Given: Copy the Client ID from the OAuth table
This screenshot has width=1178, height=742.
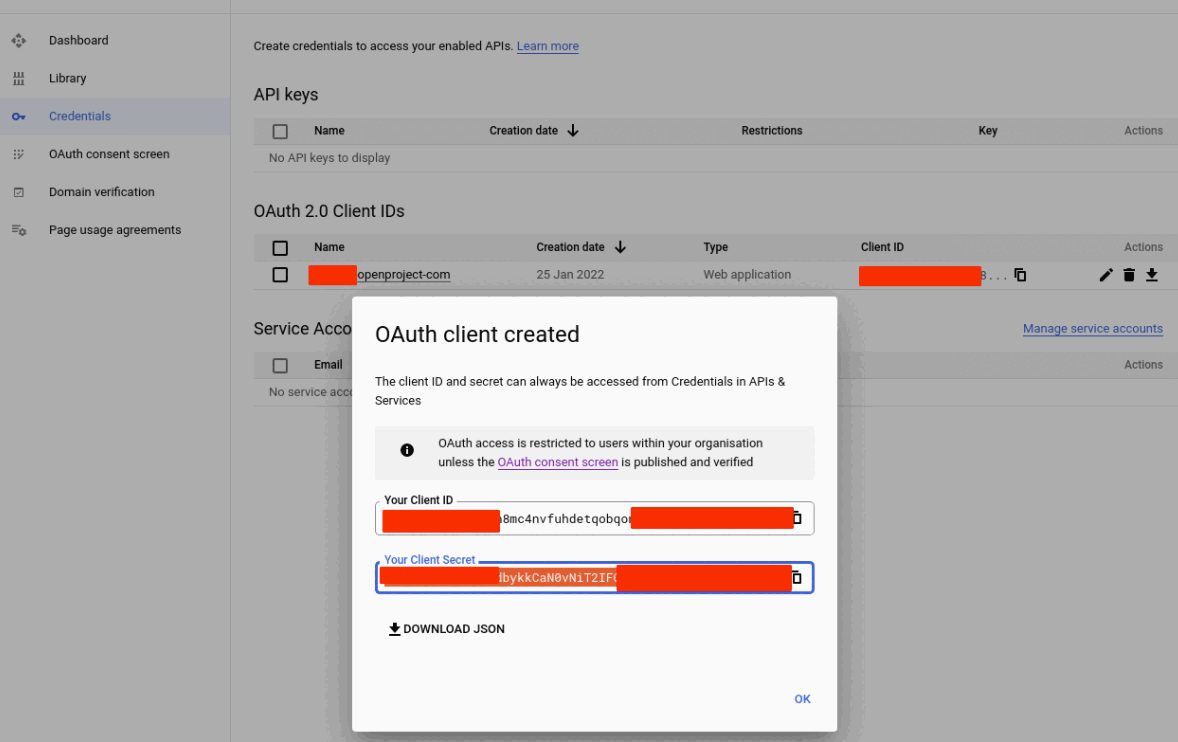Looking at the screenshot, I should (x=1020, y=274).
